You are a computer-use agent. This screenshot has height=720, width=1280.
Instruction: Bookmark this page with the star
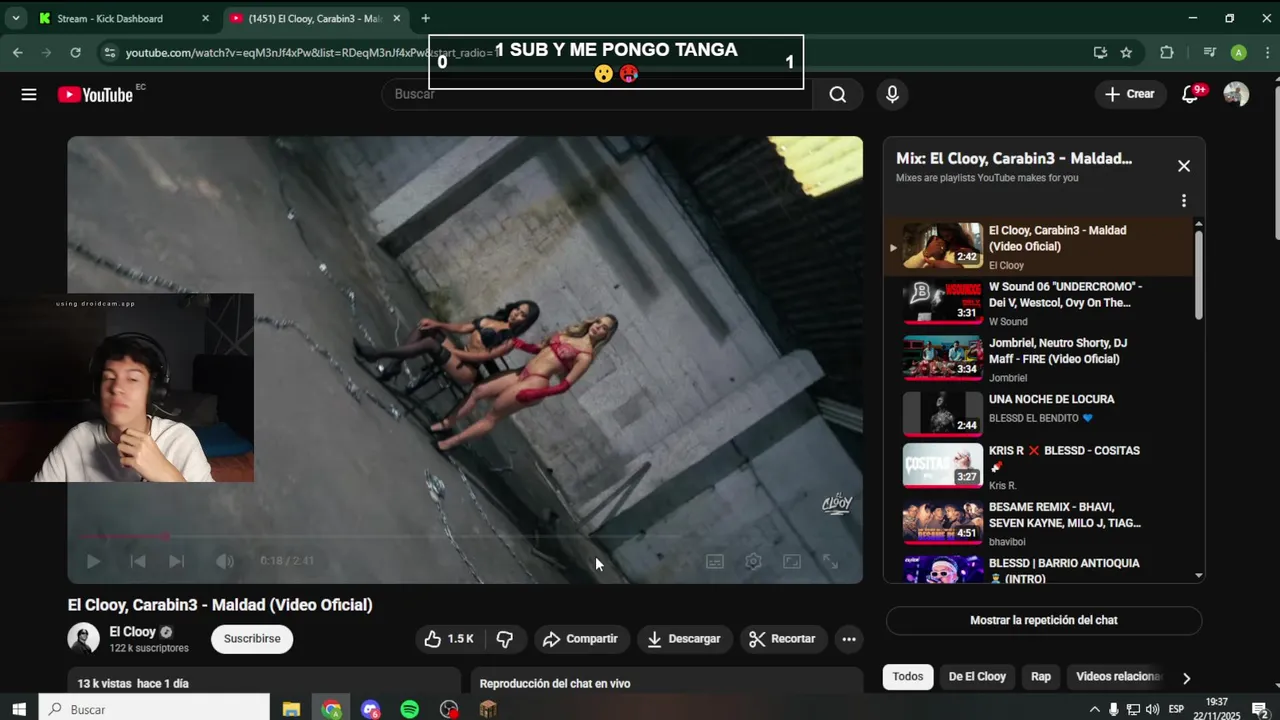pyautogui.click(x=1127, y=53)
